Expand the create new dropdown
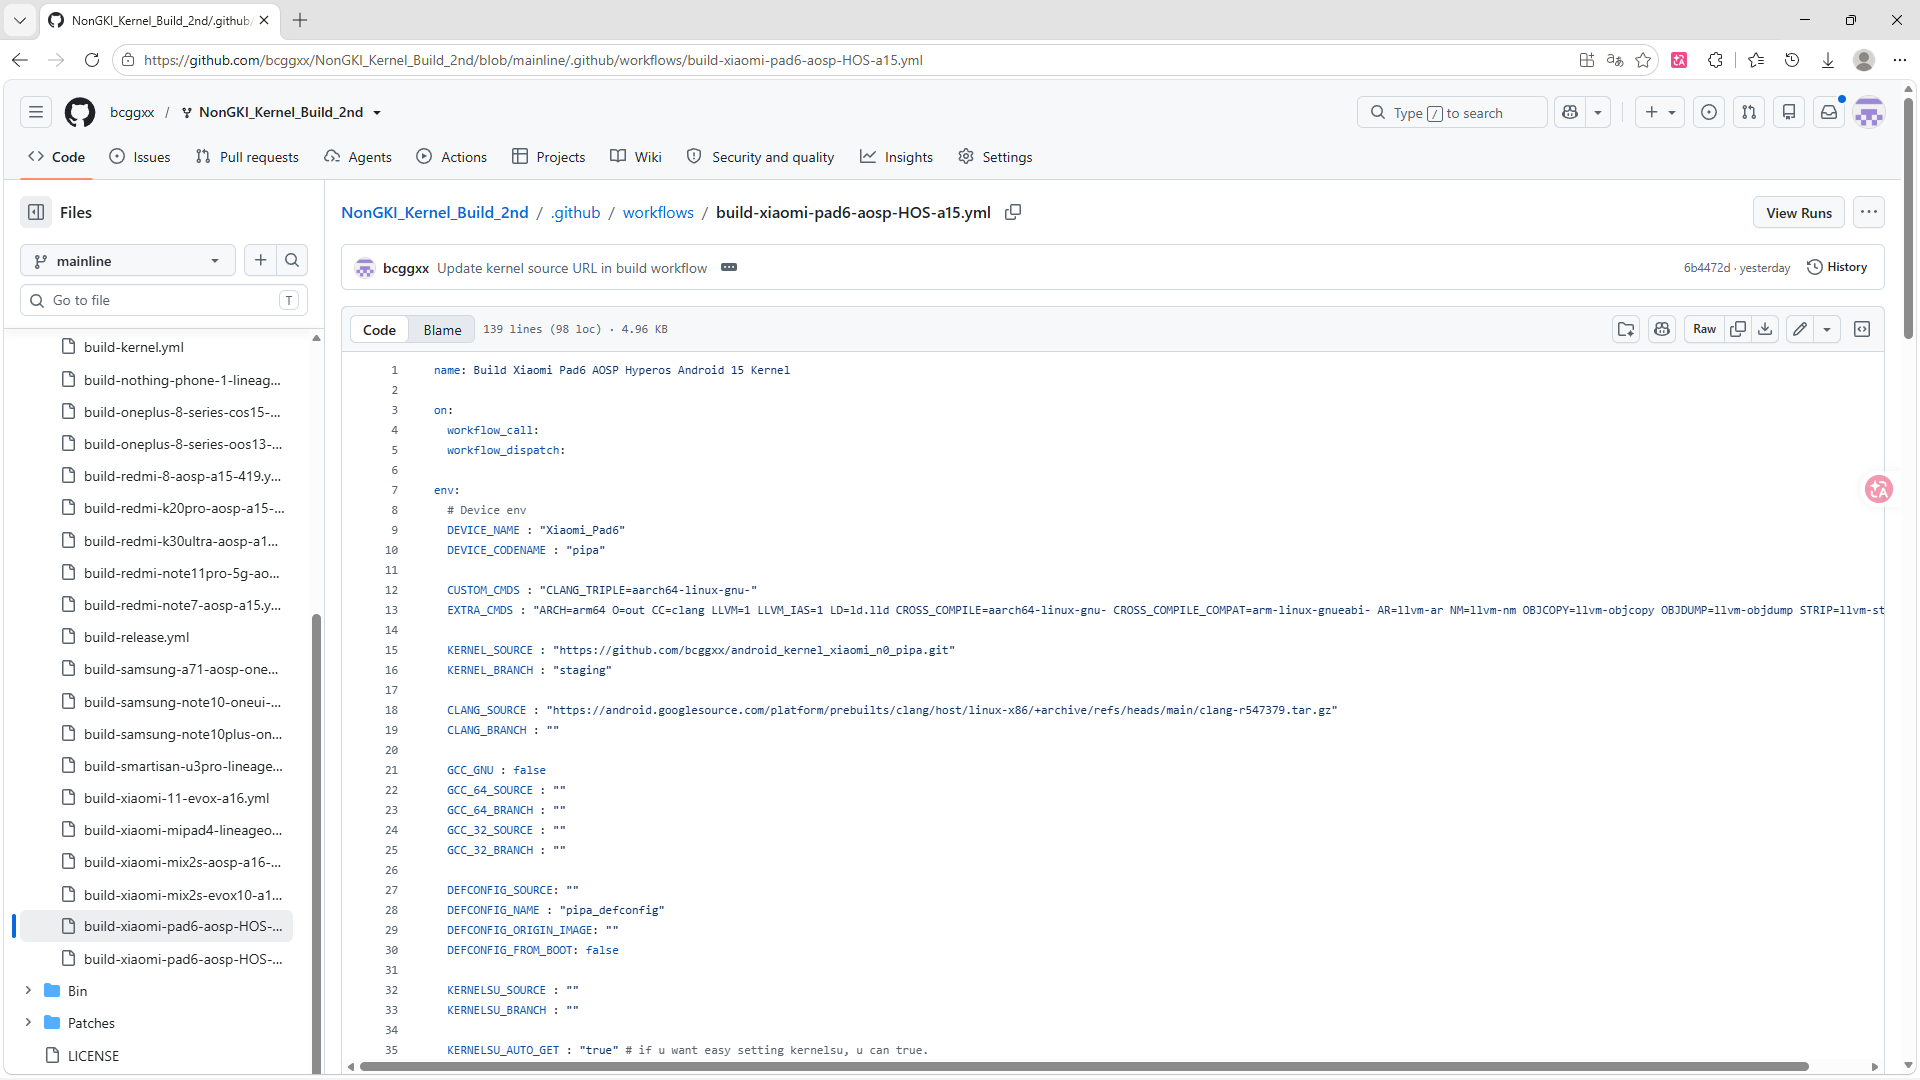The image size is (1920, 1080). pyautogui.click(x=1660, y=112)
